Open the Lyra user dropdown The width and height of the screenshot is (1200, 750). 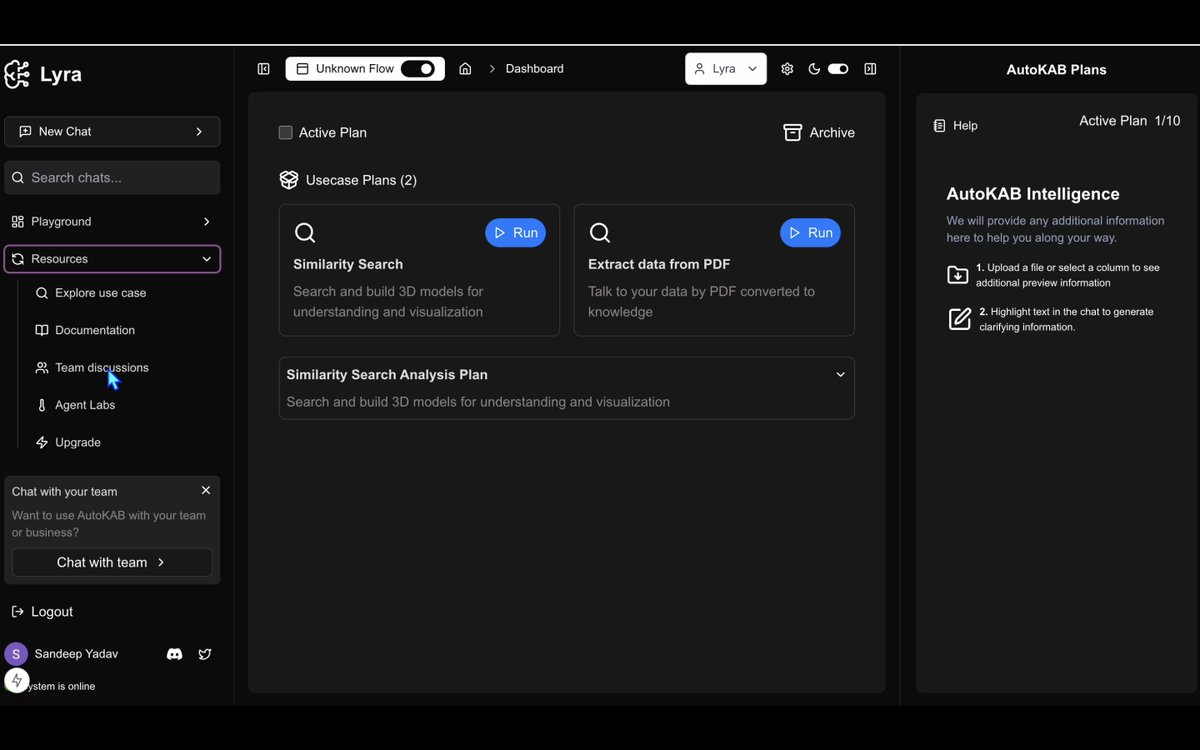[x=726, y=69]
